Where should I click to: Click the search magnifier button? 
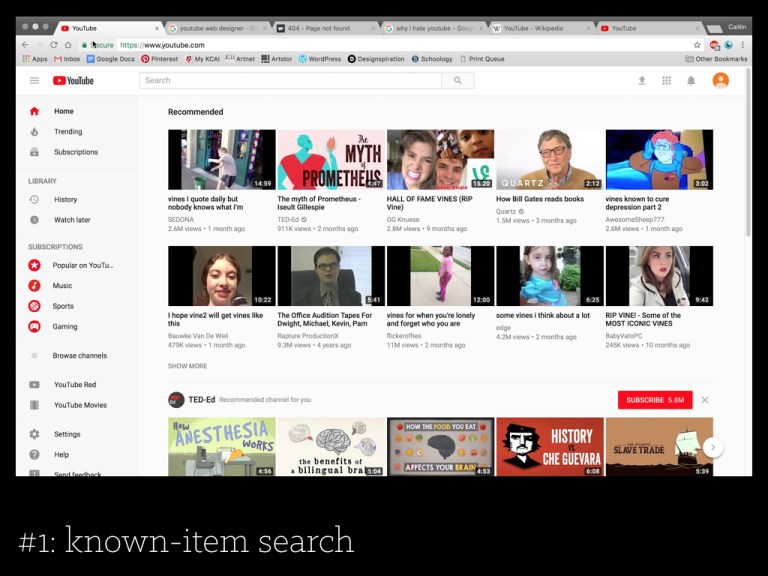pos(458,80)
